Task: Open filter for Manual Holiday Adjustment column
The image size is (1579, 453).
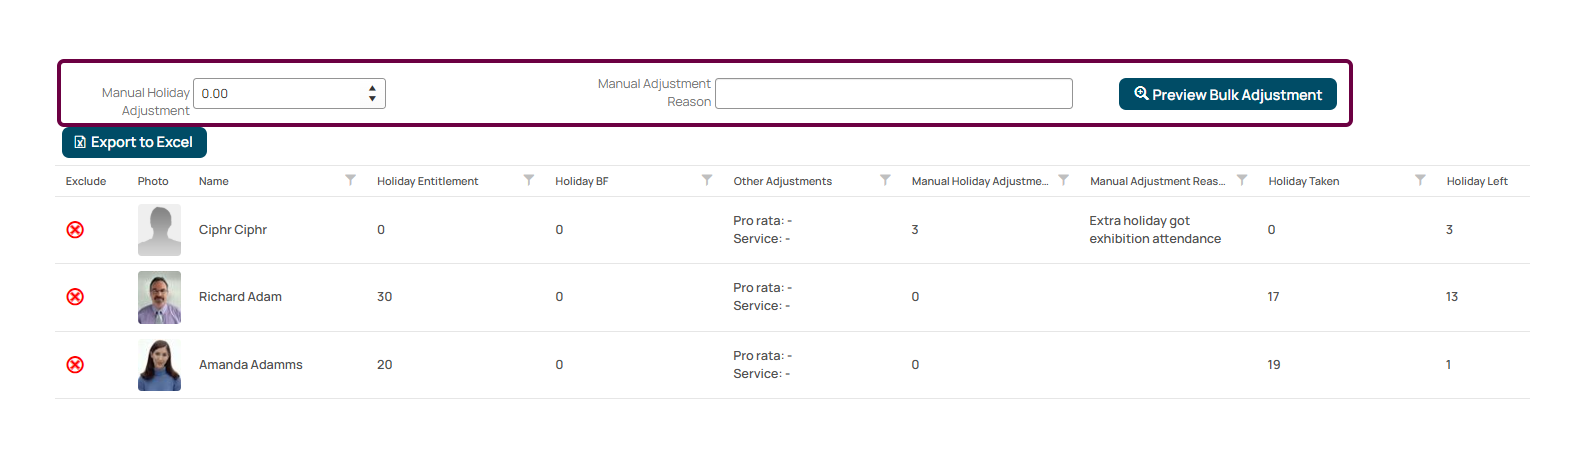Action: pos(1063,180)
